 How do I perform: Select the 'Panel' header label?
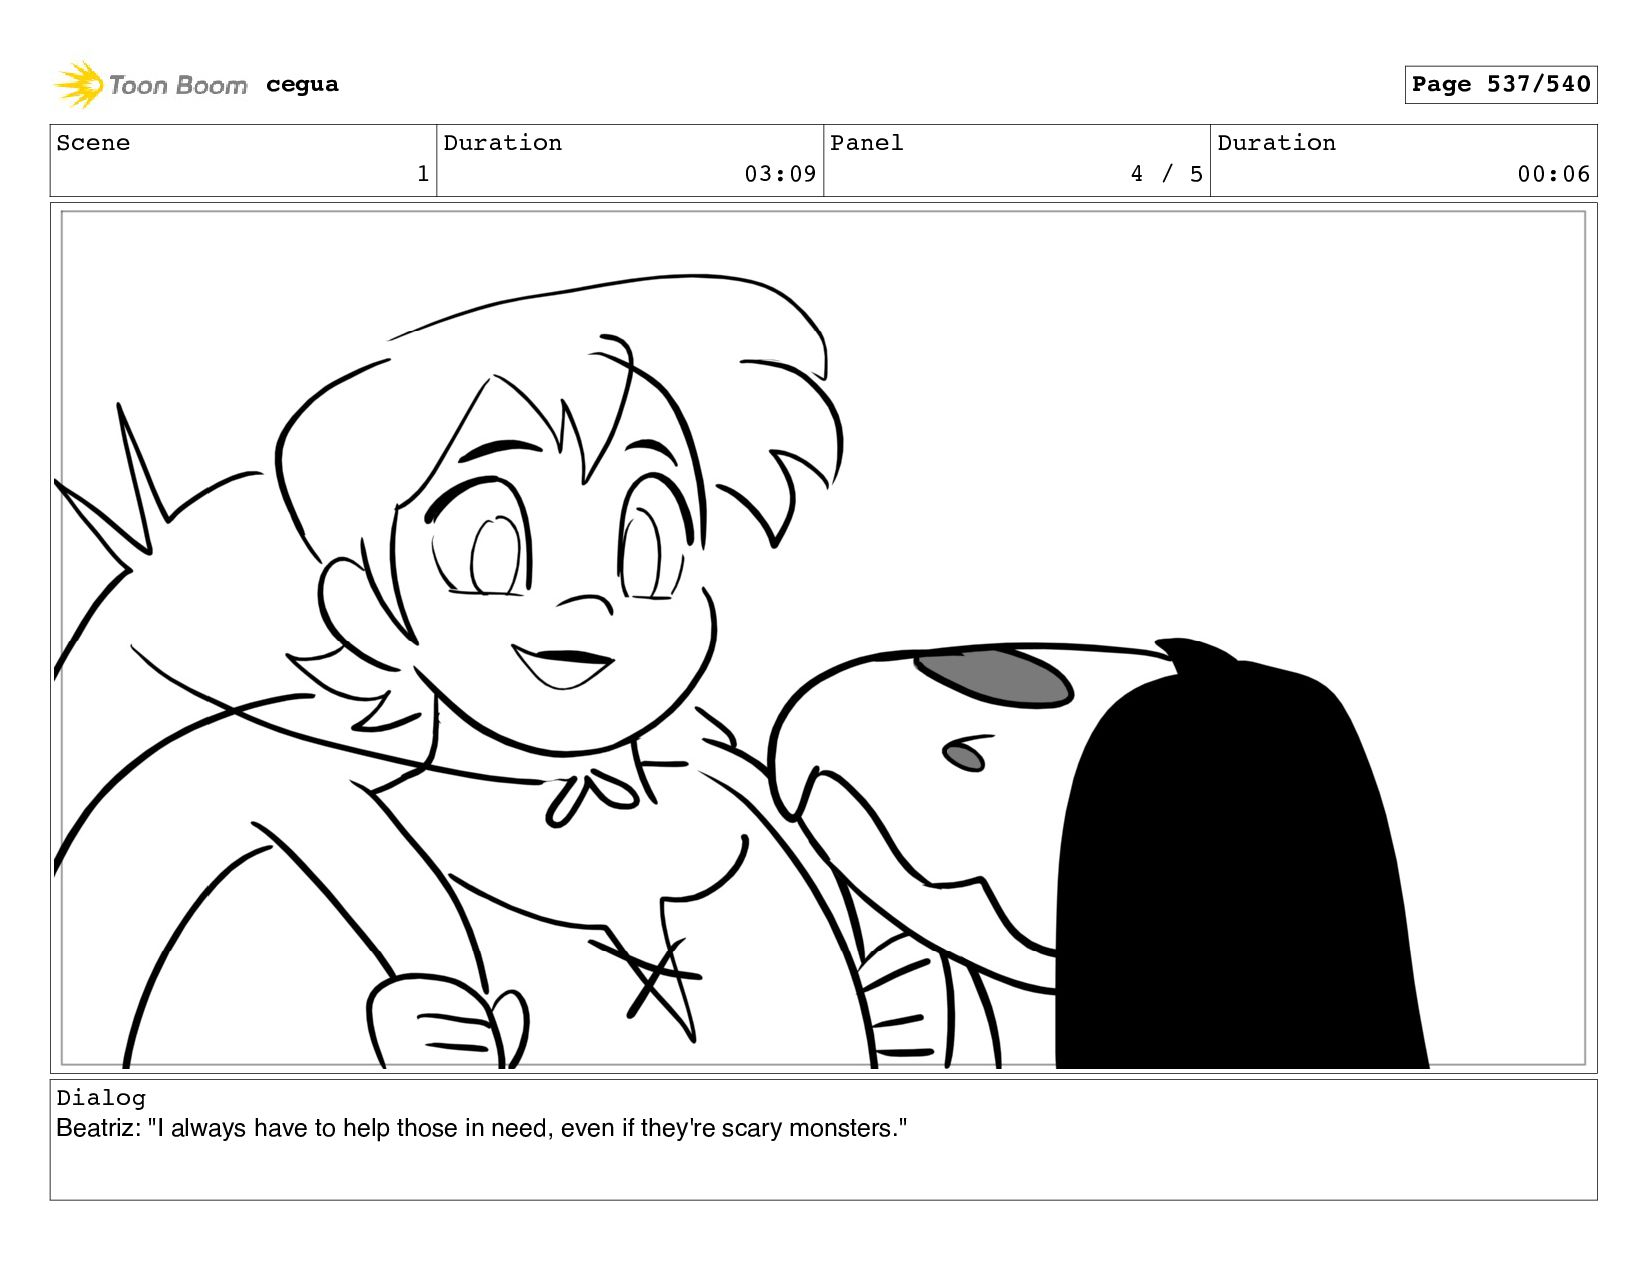point(867,143)
